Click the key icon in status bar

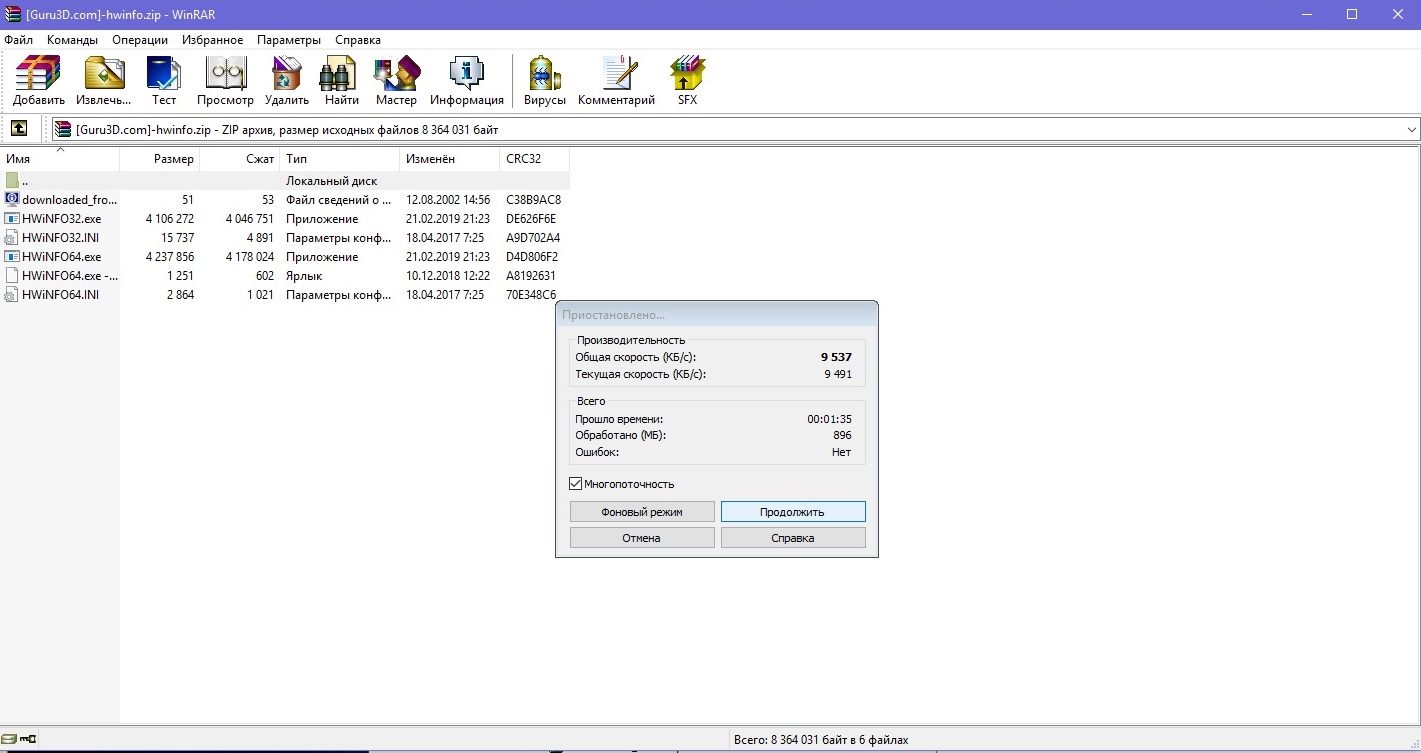tap(27, 740)
